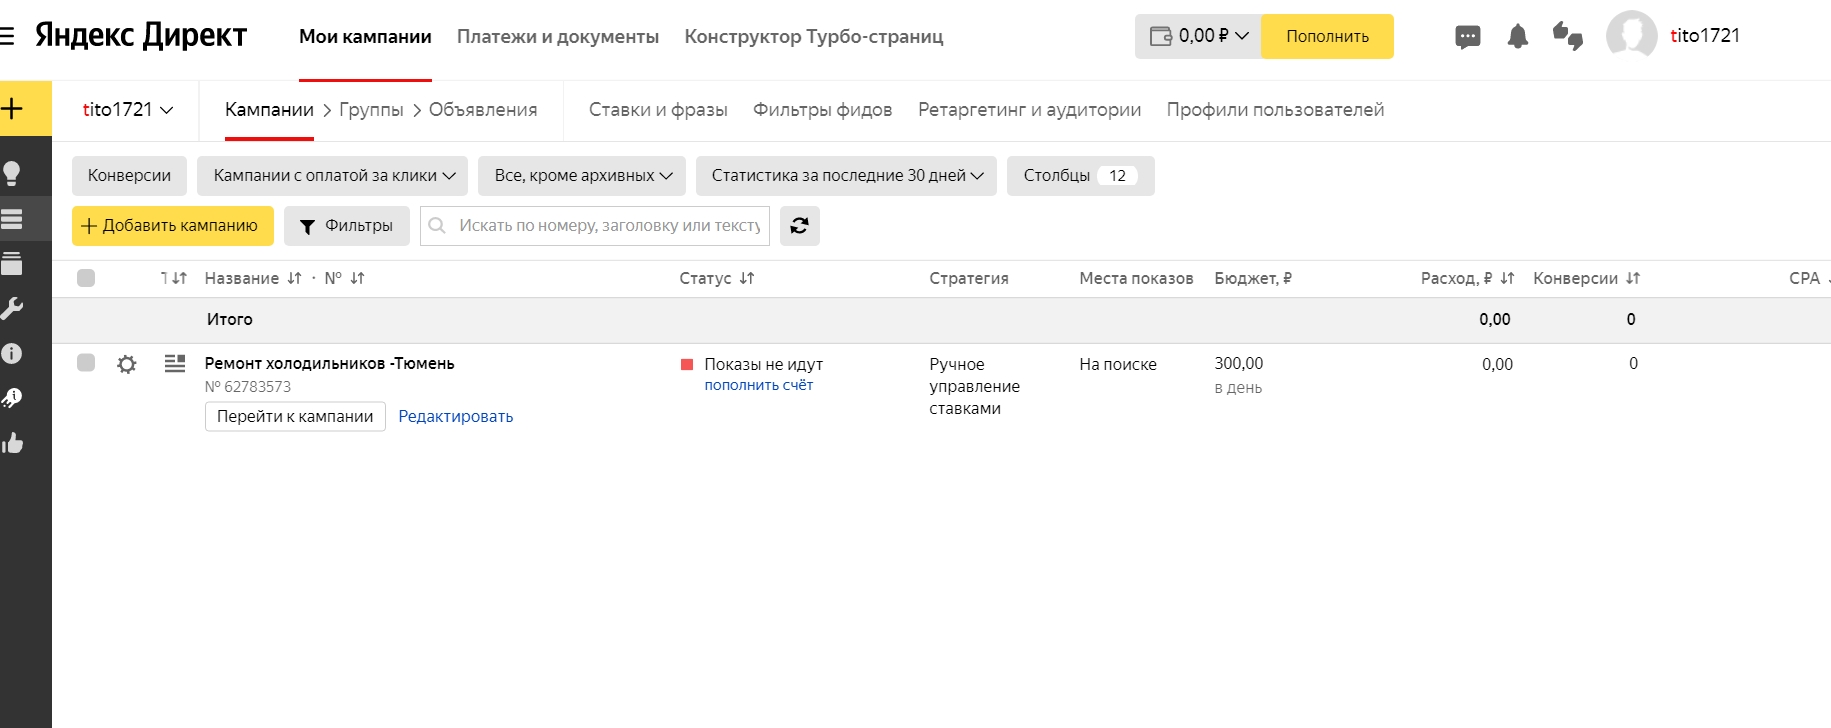
Task: Open the Мои кампании tab
Action: 365,37
